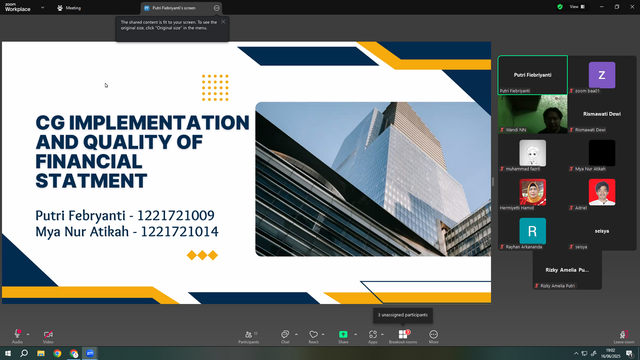The height and width of the screenshot is (360, 640).
Task: Open the shared screen options menu icon
Action: pos(216,8)
